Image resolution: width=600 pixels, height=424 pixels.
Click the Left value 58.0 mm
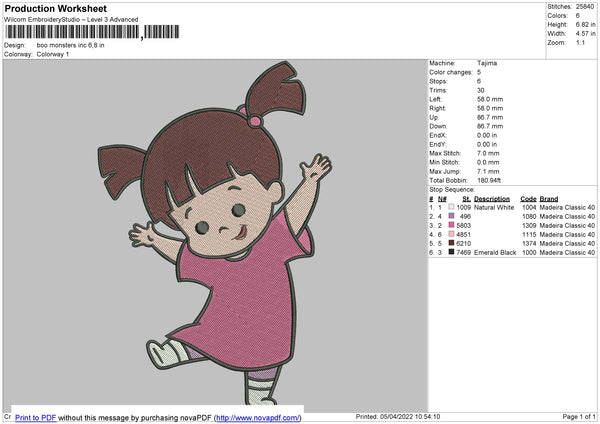490,99
